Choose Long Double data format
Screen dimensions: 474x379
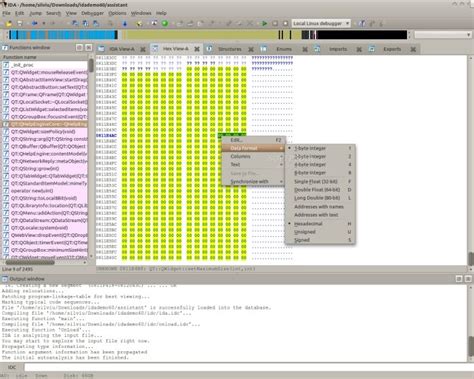pyautogui.click(x=320, y=198)
